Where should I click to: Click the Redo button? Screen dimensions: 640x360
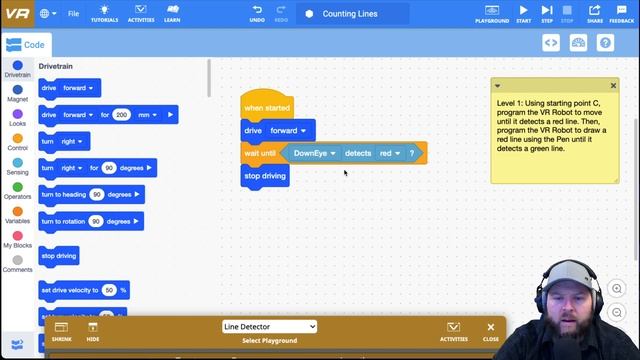click(x=281, y=13)
